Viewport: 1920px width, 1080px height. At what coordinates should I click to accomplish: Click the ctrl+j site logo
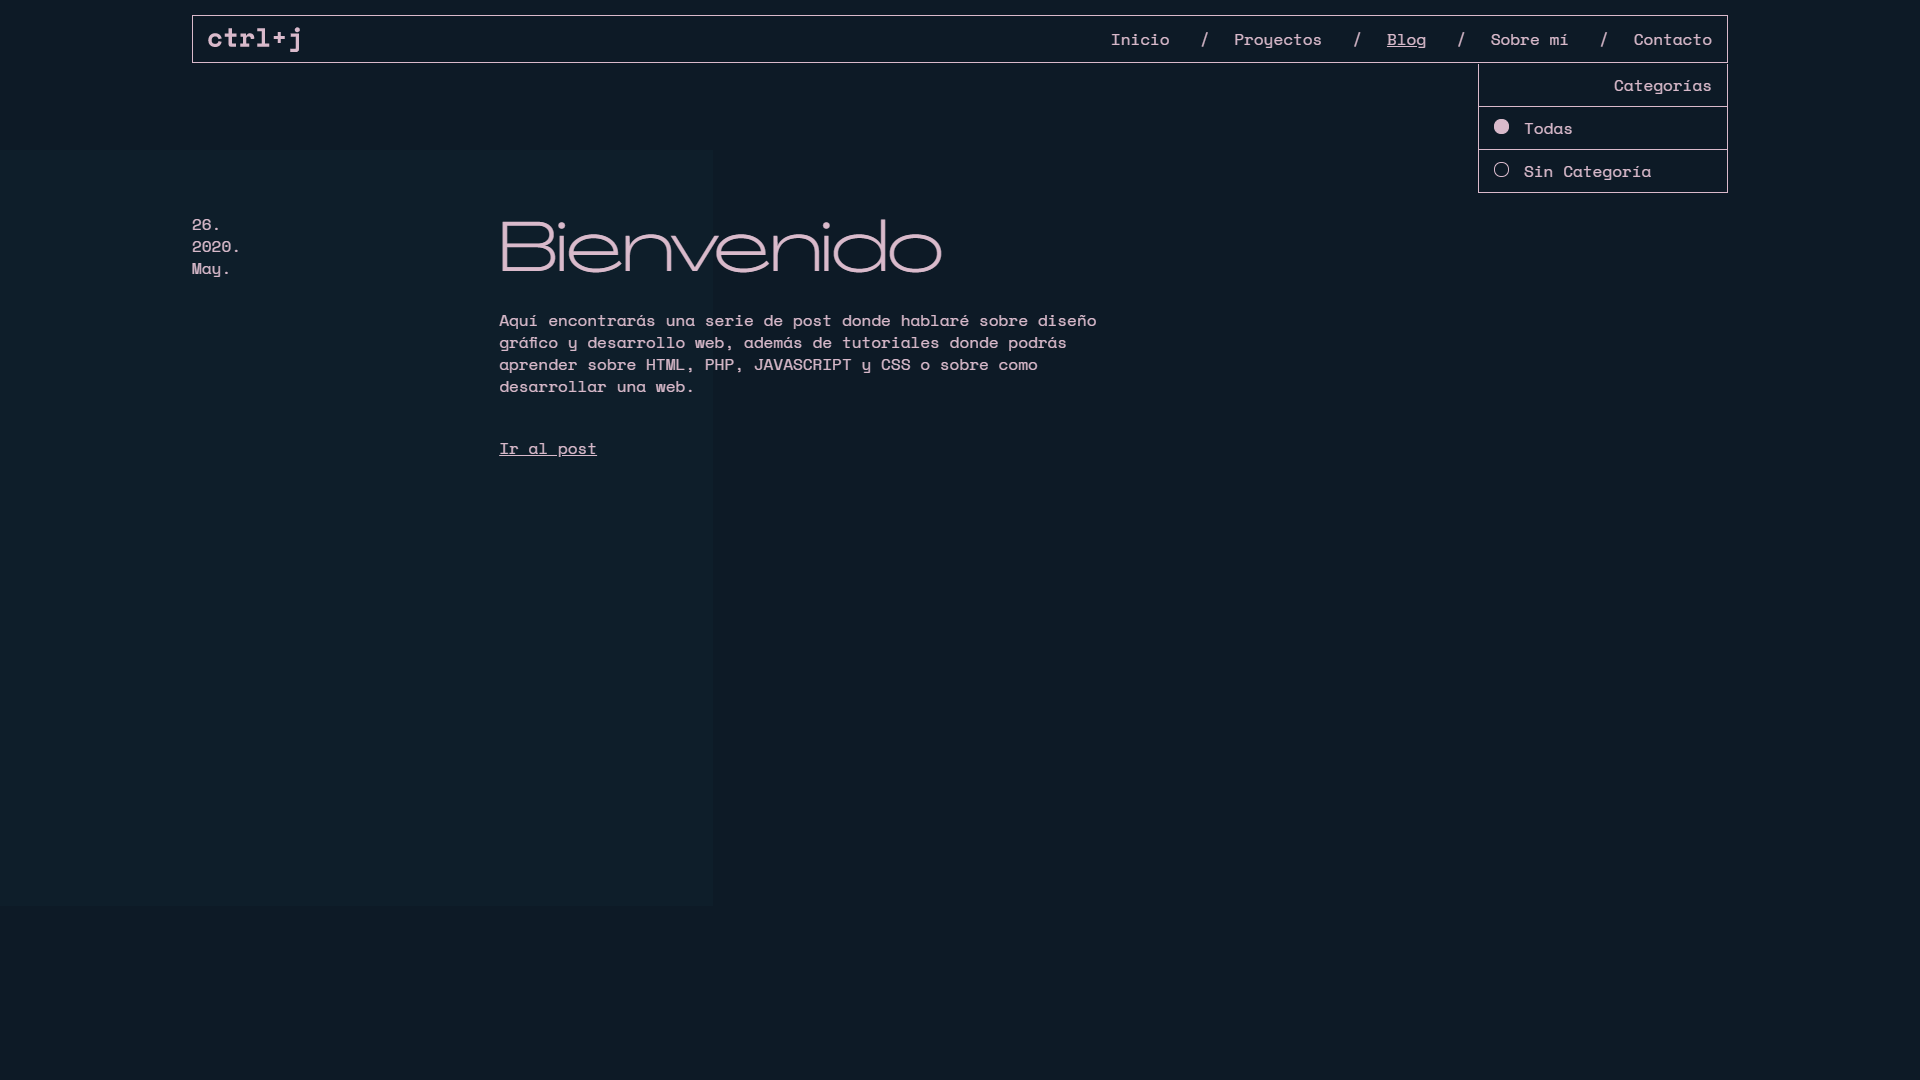(253, 39)
